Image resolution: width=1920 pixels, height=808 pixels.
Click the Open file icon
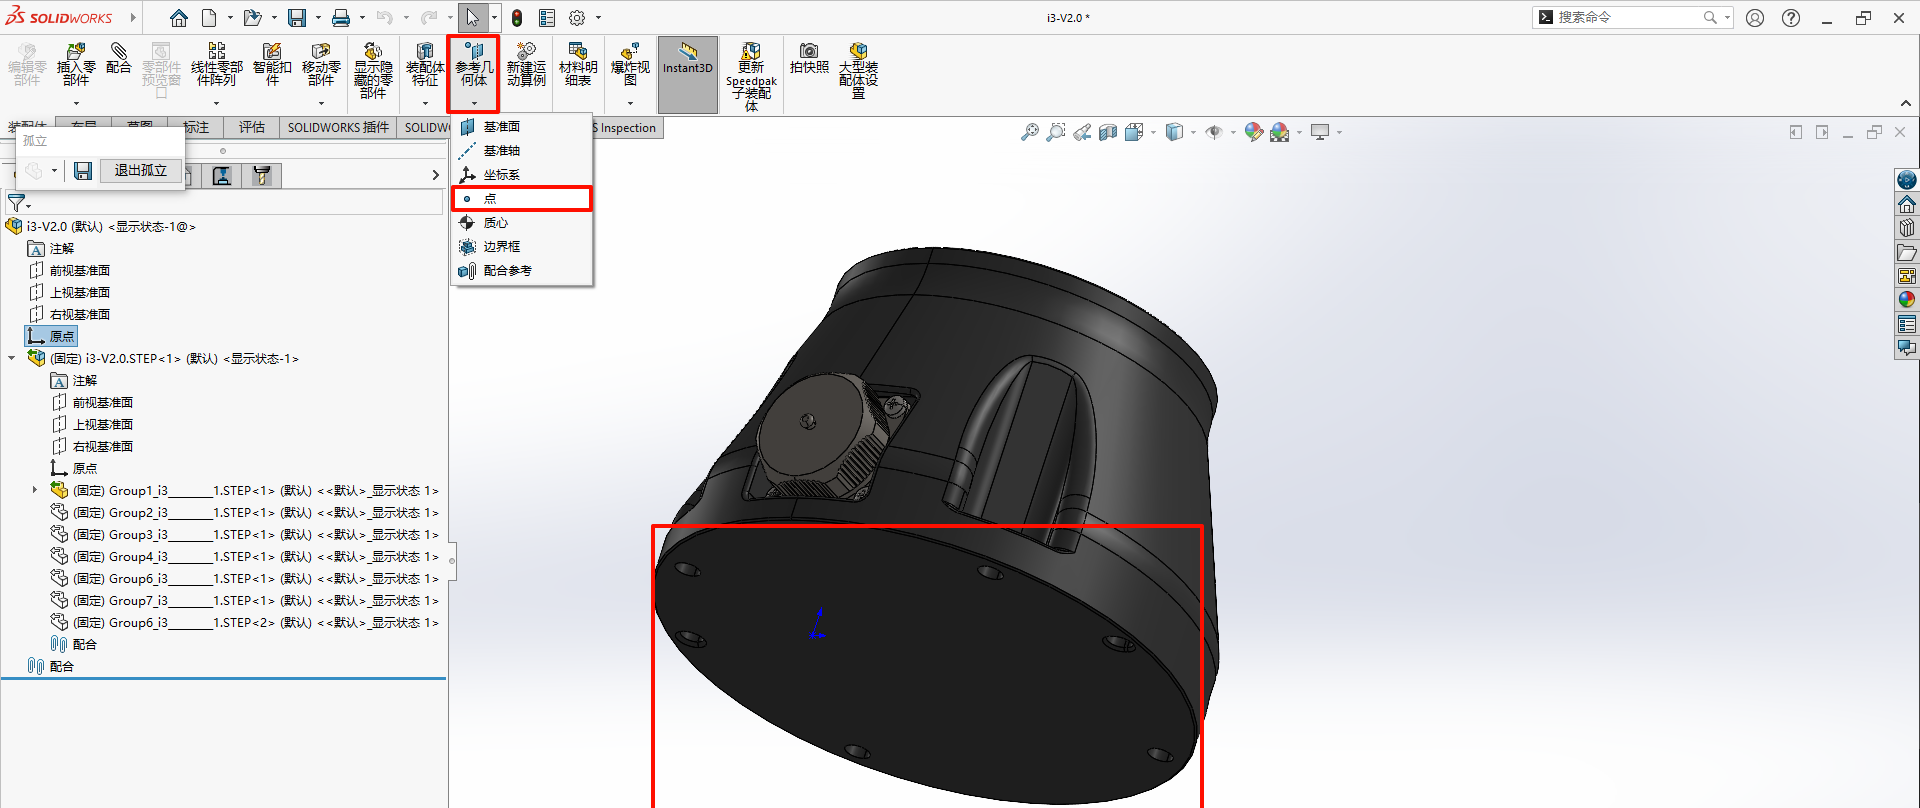252,18
